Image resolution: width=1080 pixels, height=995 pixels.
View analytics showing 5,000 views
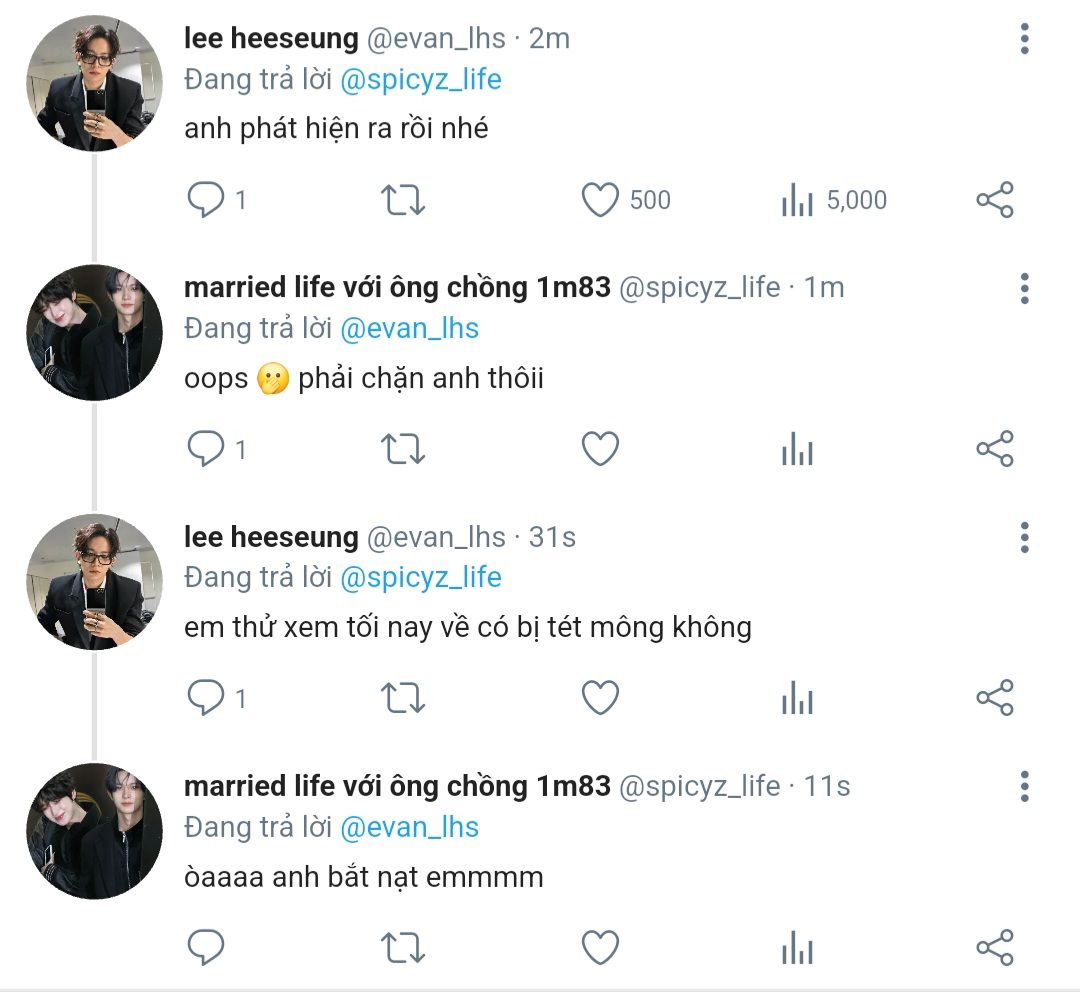click(797, 200)
